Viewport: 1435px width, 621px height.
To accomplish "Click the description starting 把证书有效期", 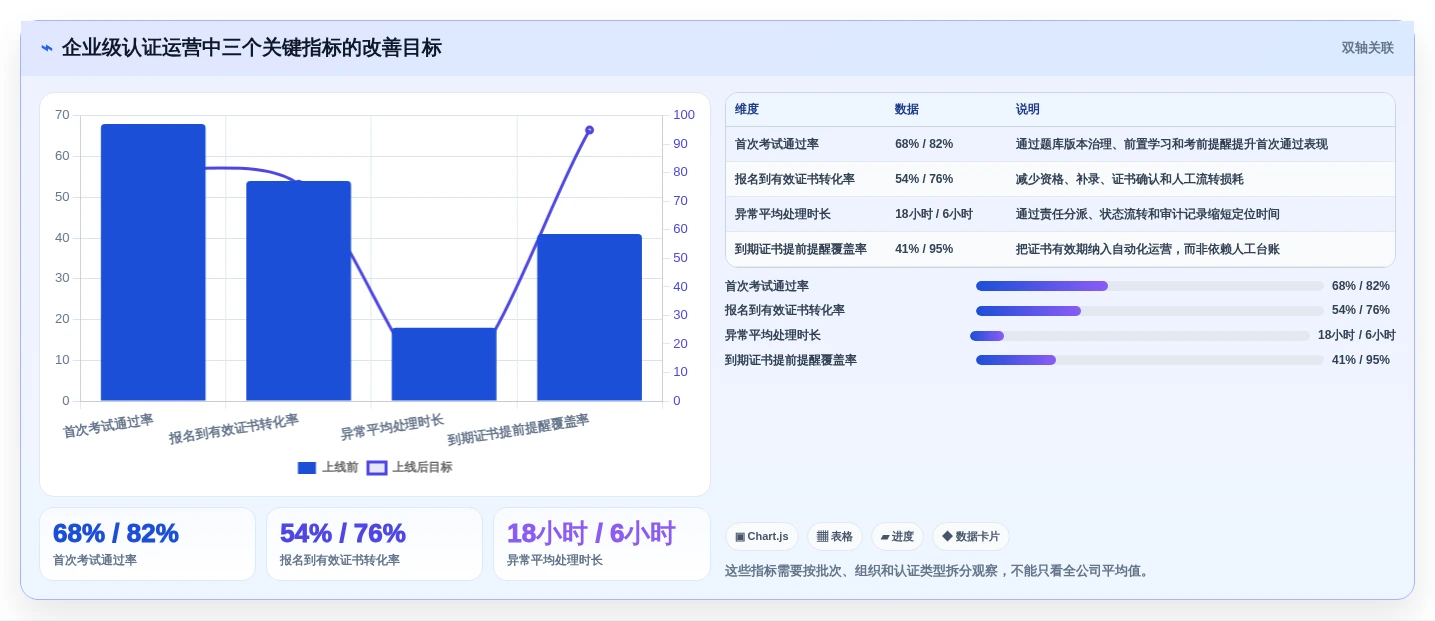I will point(1148,249).
